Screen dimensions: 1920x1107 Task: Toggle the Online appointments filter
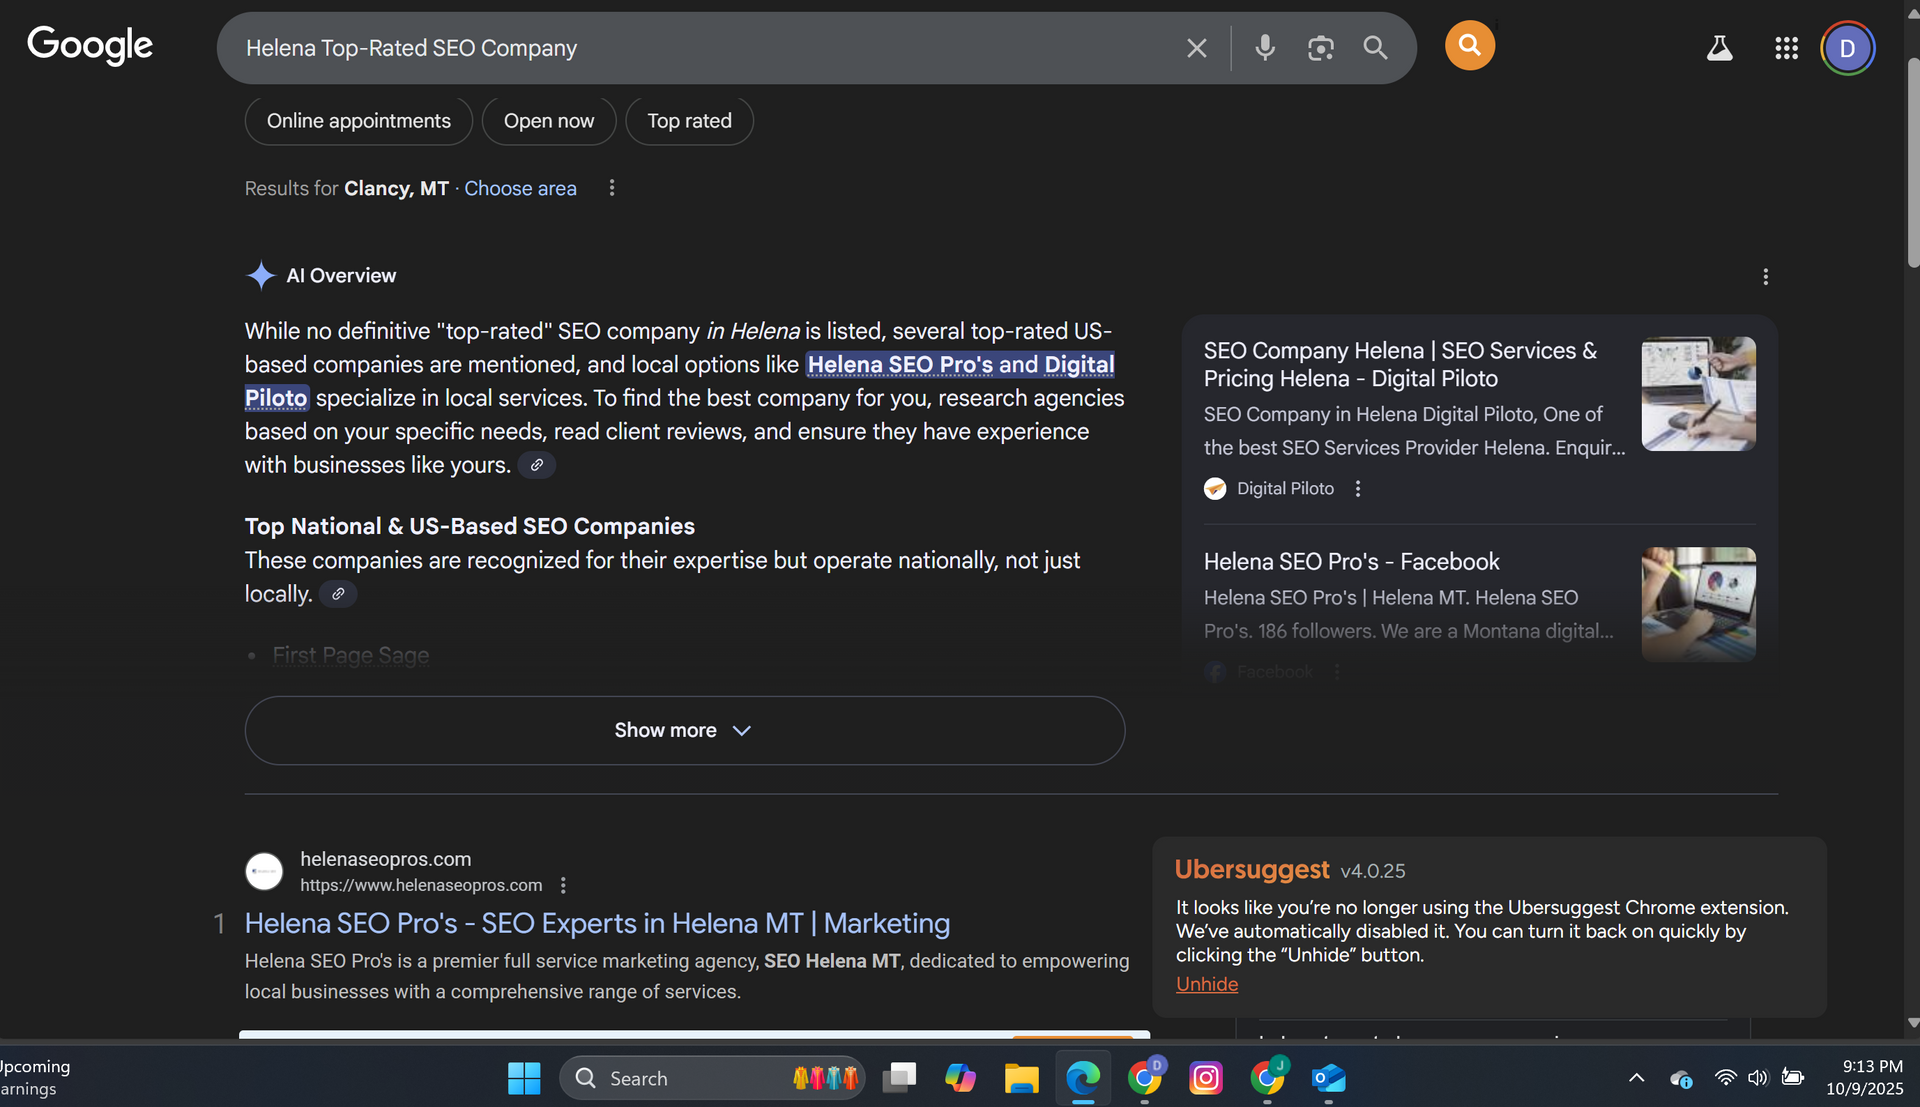tap(358, 121)
